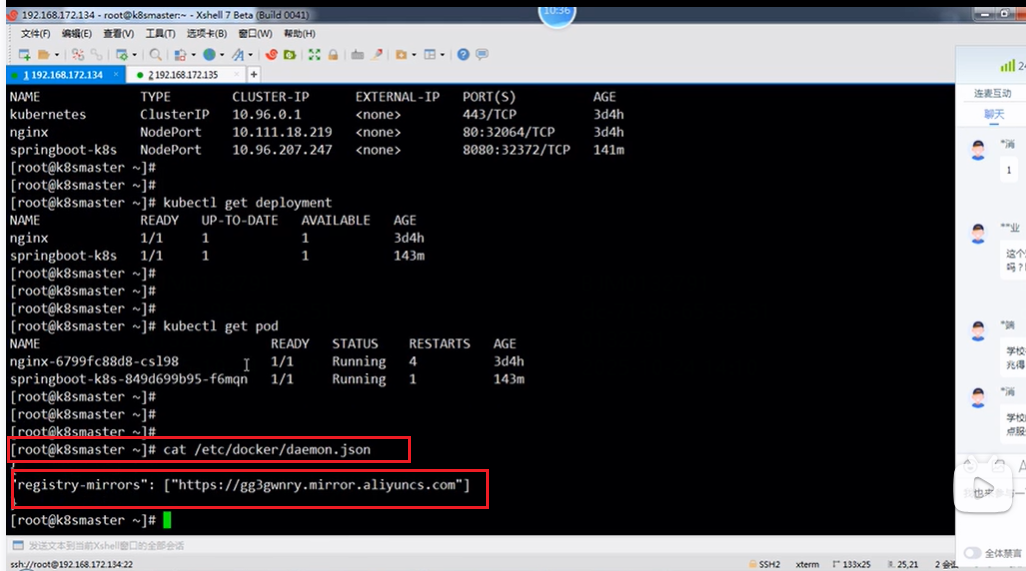The image size is (1026, 571).
Task: Click the first chat avatar in side panel
Action: click(x=978, y=150)
